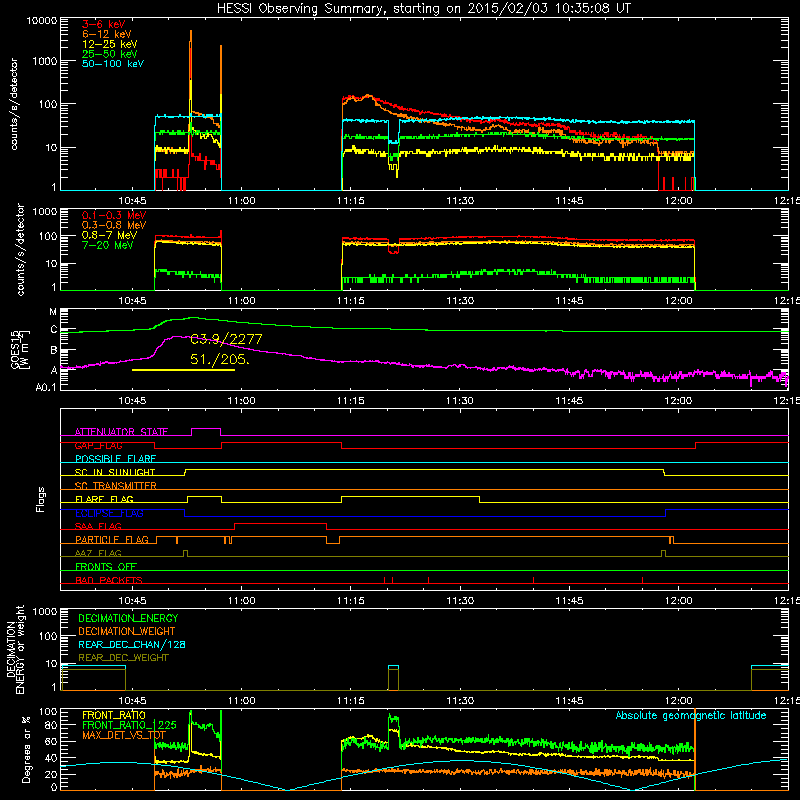The width and height of the screenshot is (800, 800).
Task: Select the REAR_DEC_WEIGHT legend entry
Action: coord(123,658)
